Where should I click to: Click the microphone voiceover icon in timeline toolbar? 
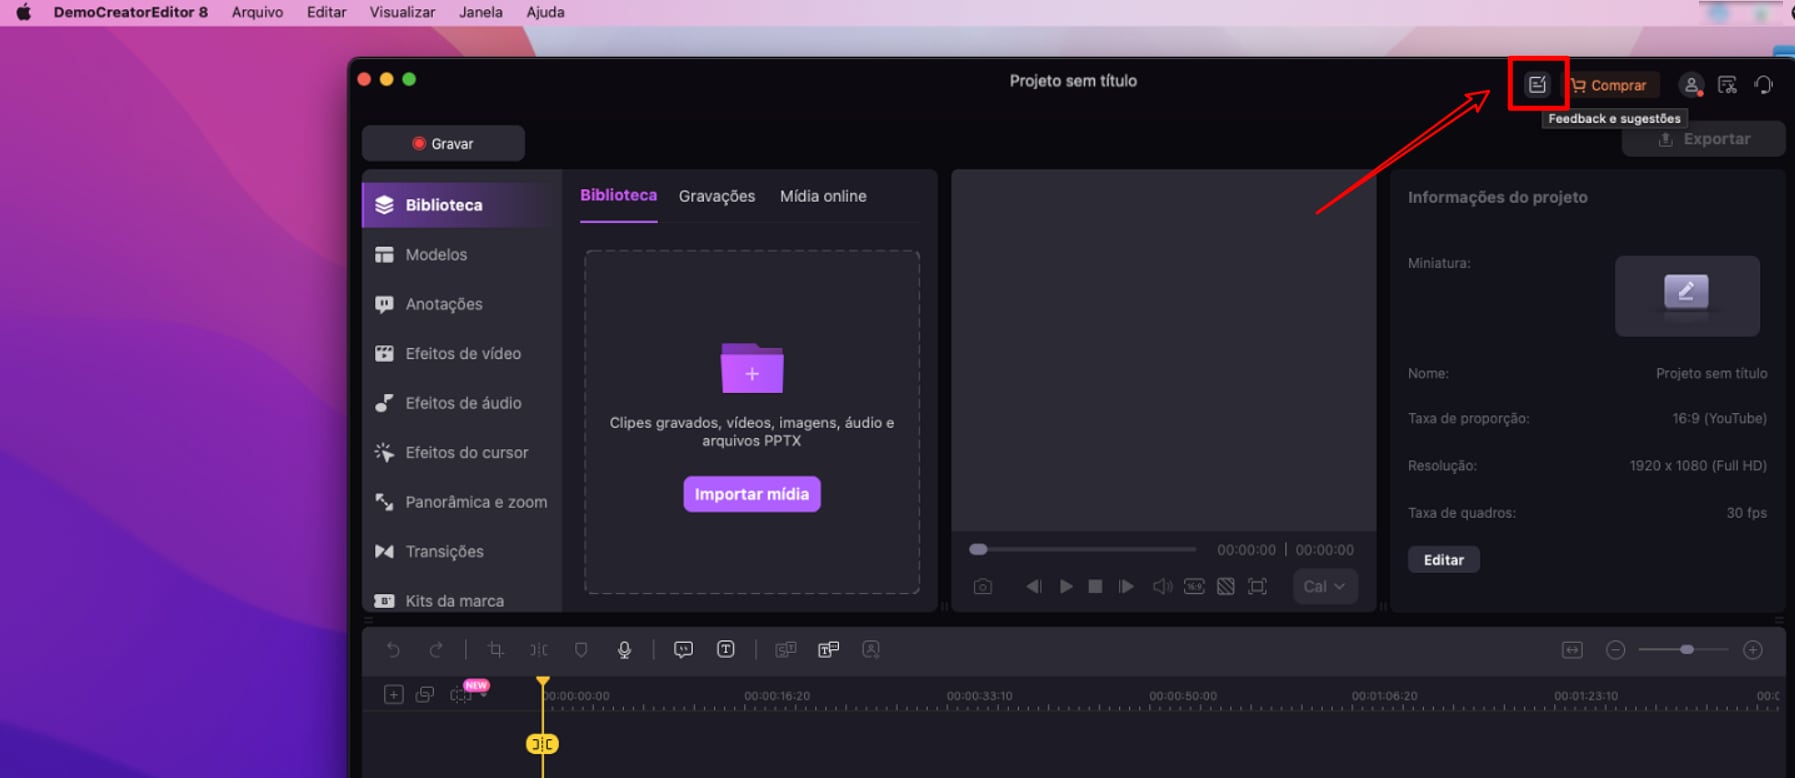tap(624, 650)
